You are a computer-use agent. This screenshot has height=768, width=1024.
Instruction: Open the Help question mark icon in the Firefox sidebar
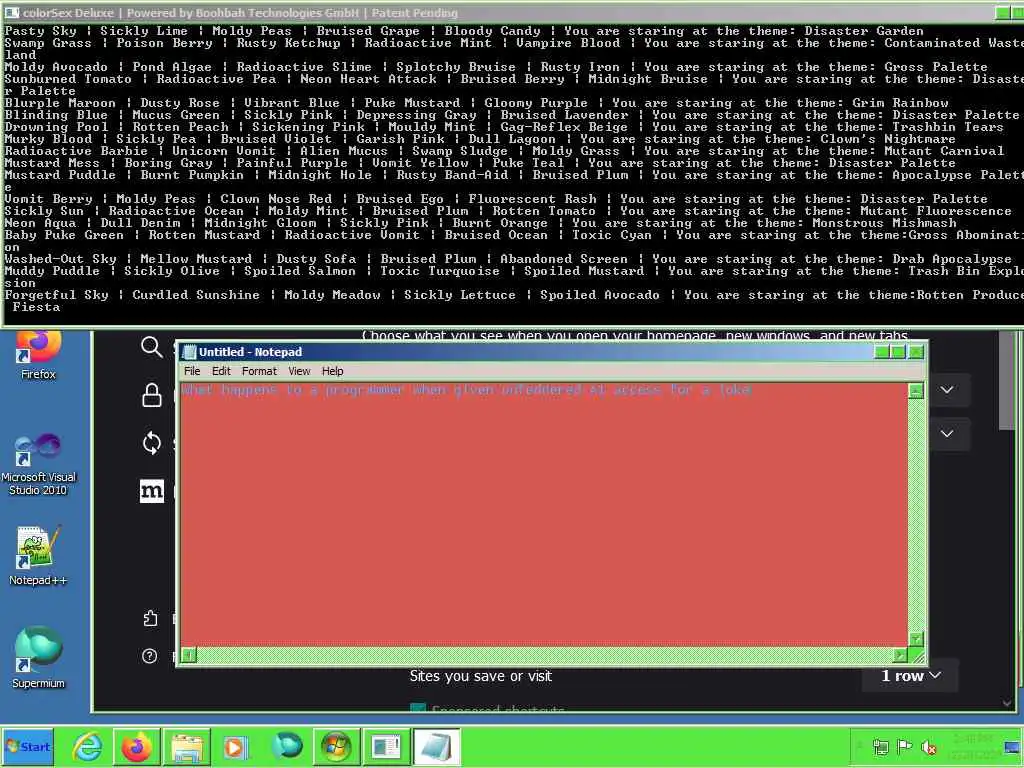(150, 656)
